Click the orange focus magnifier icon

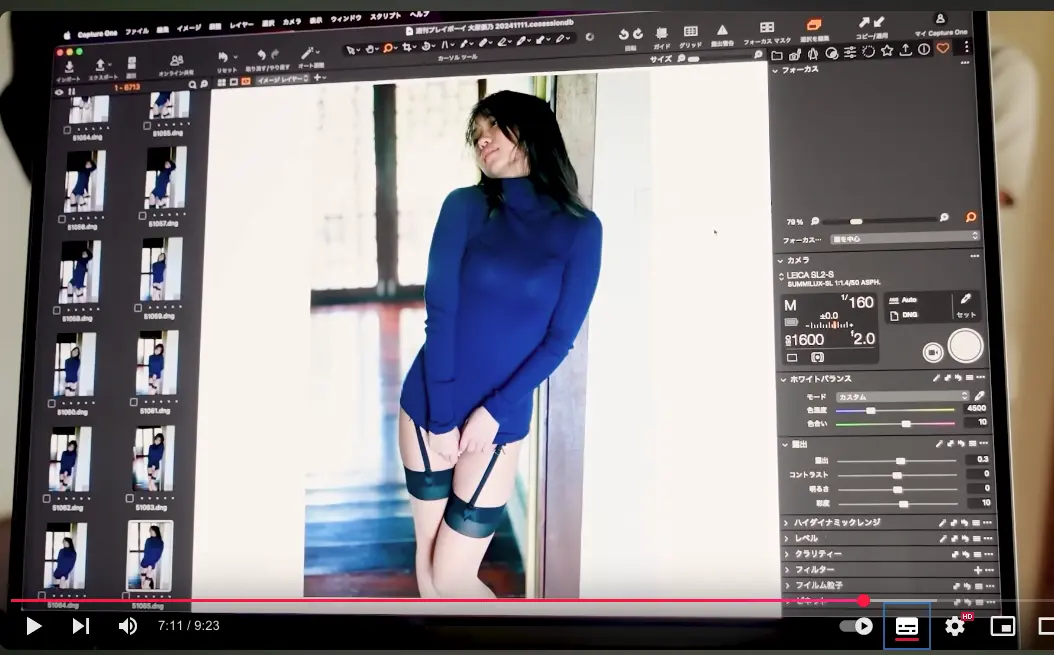click(971, 217)
